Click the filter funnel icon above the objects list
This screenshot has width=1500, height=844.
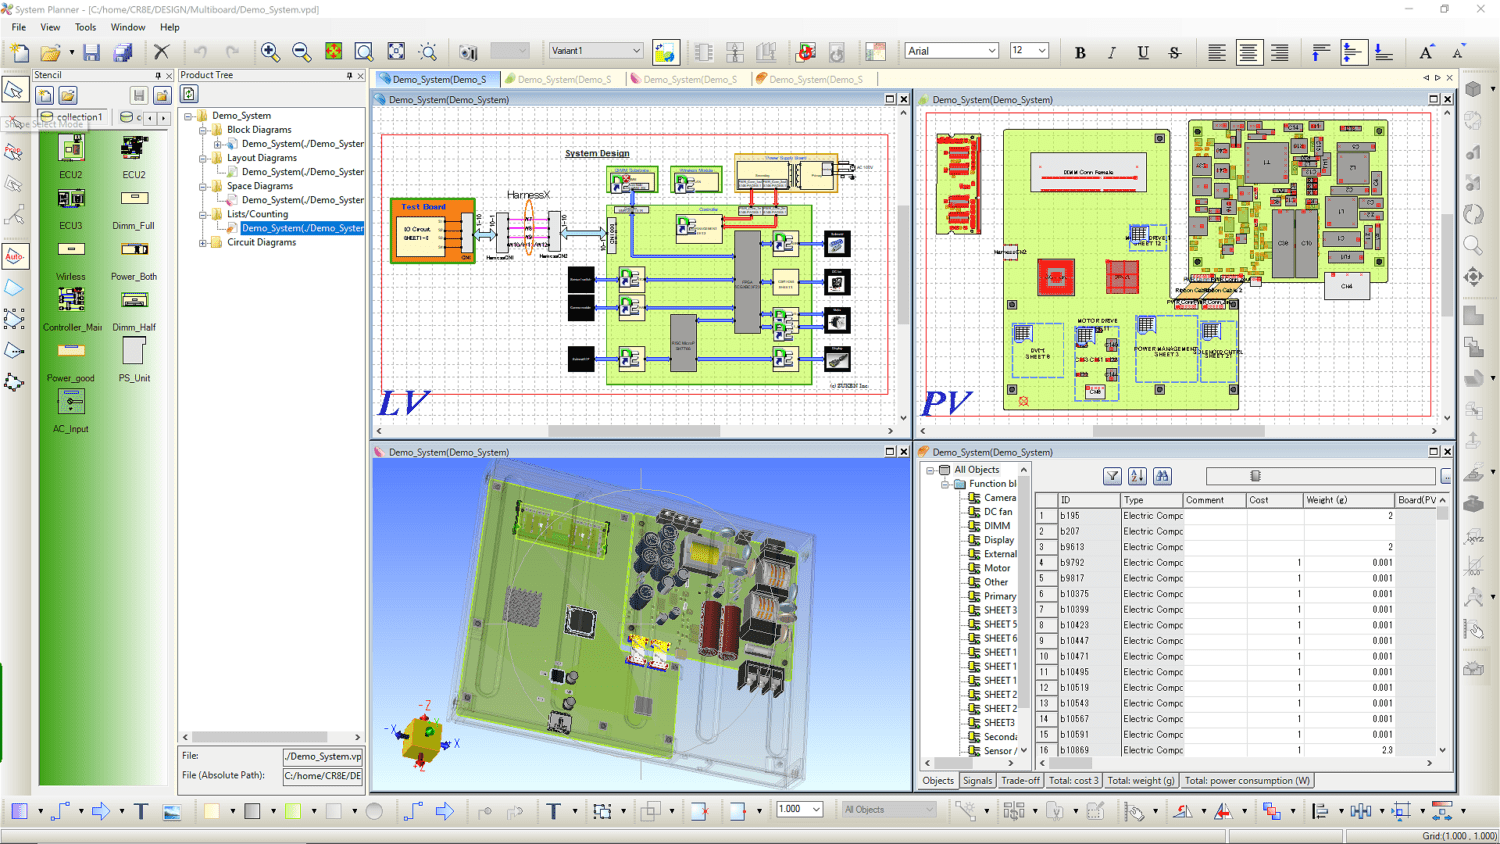(1111, 476)
